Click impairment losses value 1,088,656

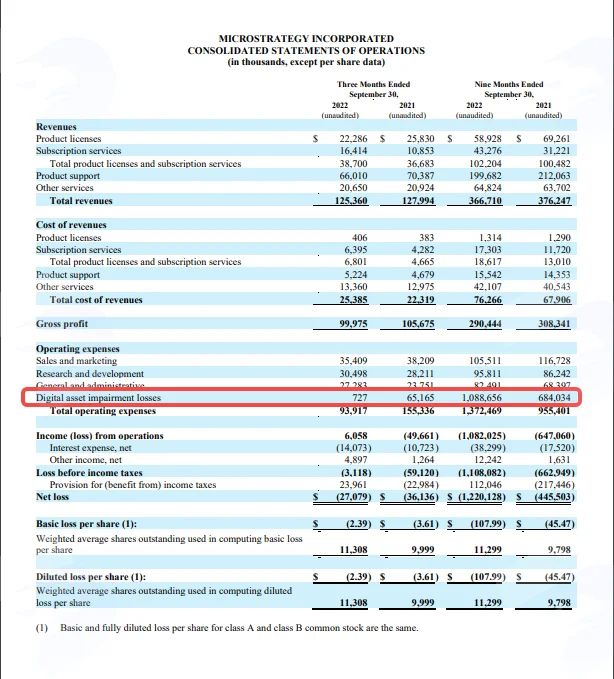pos(482,398)
